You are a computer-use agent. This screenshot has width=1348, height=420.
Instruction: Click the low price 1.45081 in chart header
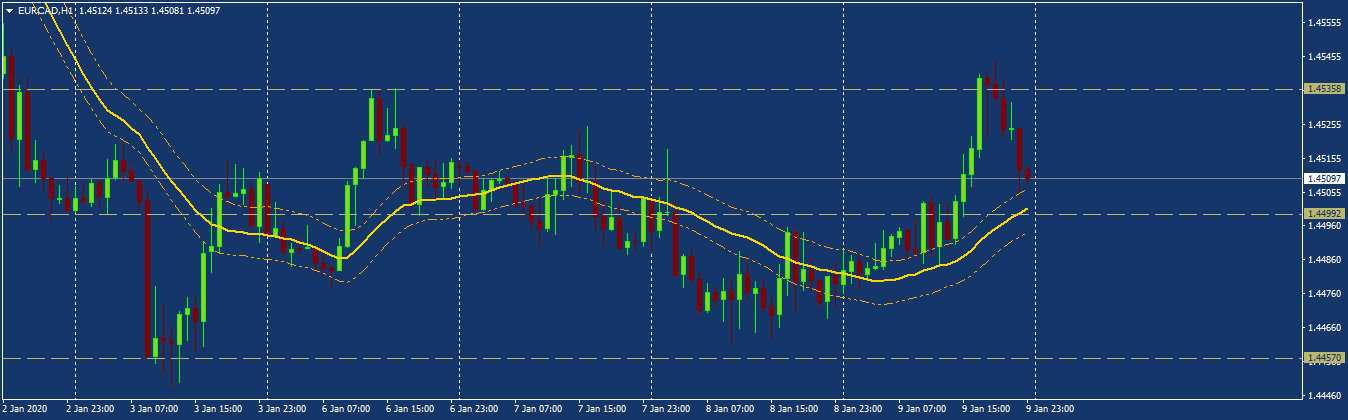[x=168, y=10]
